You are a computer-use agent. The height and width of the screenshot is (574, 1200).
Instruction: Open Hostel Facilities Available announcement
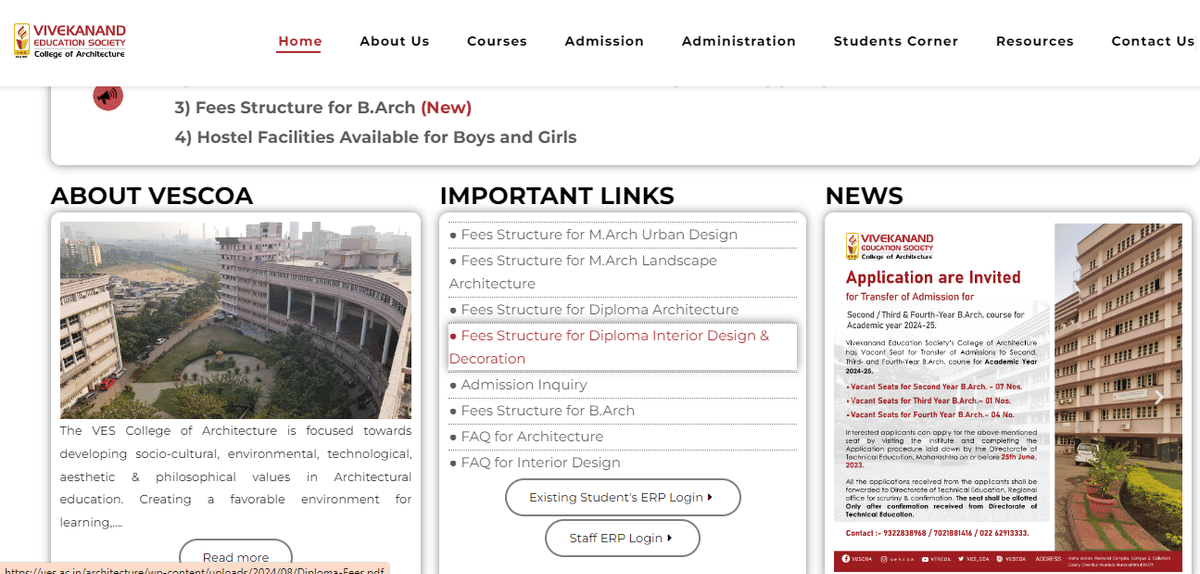(376, 137)
